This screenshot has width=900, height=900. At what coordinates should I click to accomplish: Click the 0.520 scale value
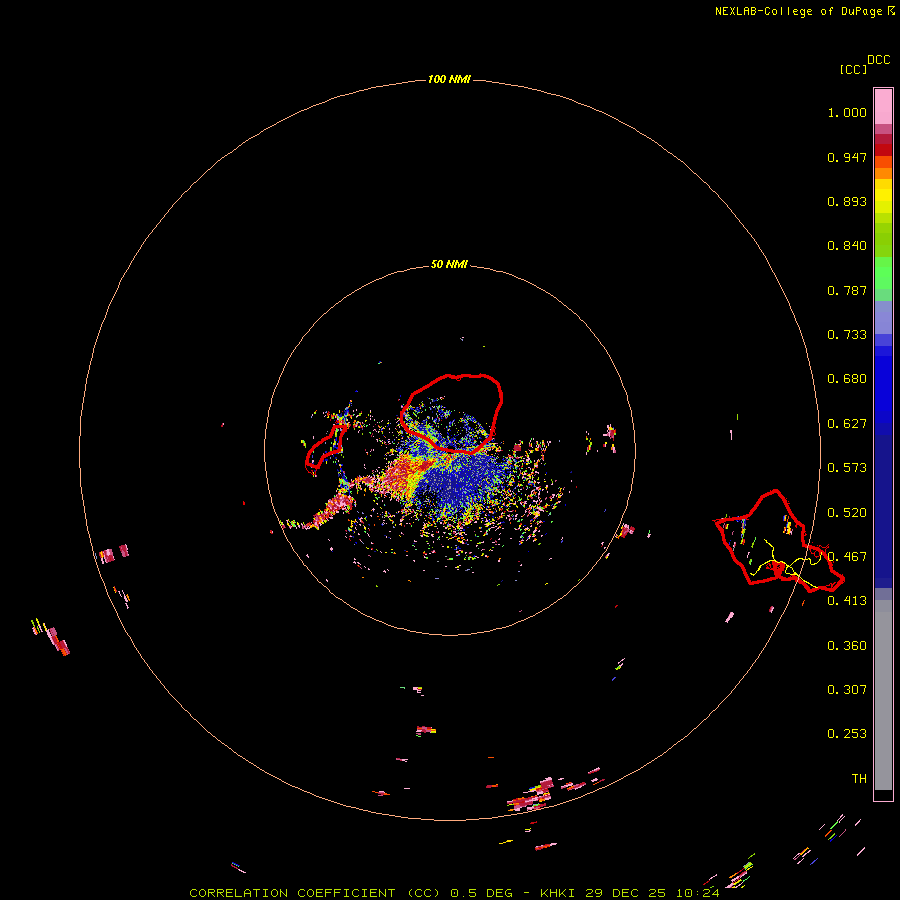point(847,513)
